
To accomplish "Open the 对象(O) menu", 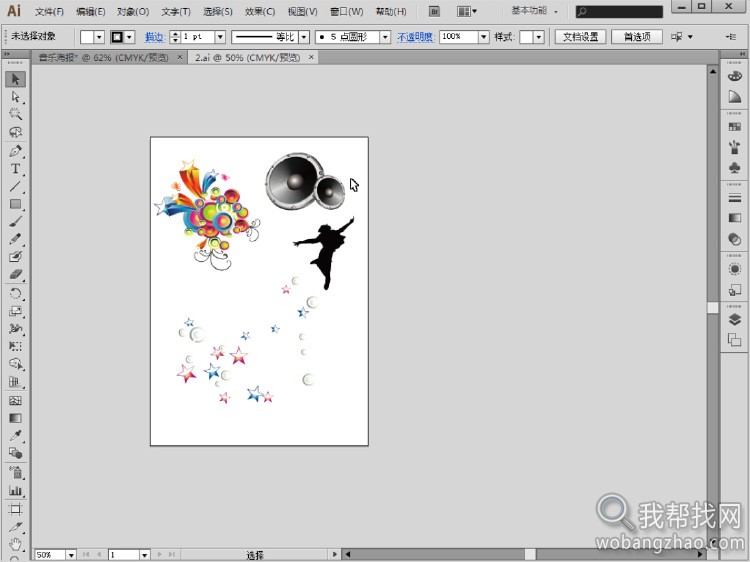I will pyautogui.click(x=133, y=11).
